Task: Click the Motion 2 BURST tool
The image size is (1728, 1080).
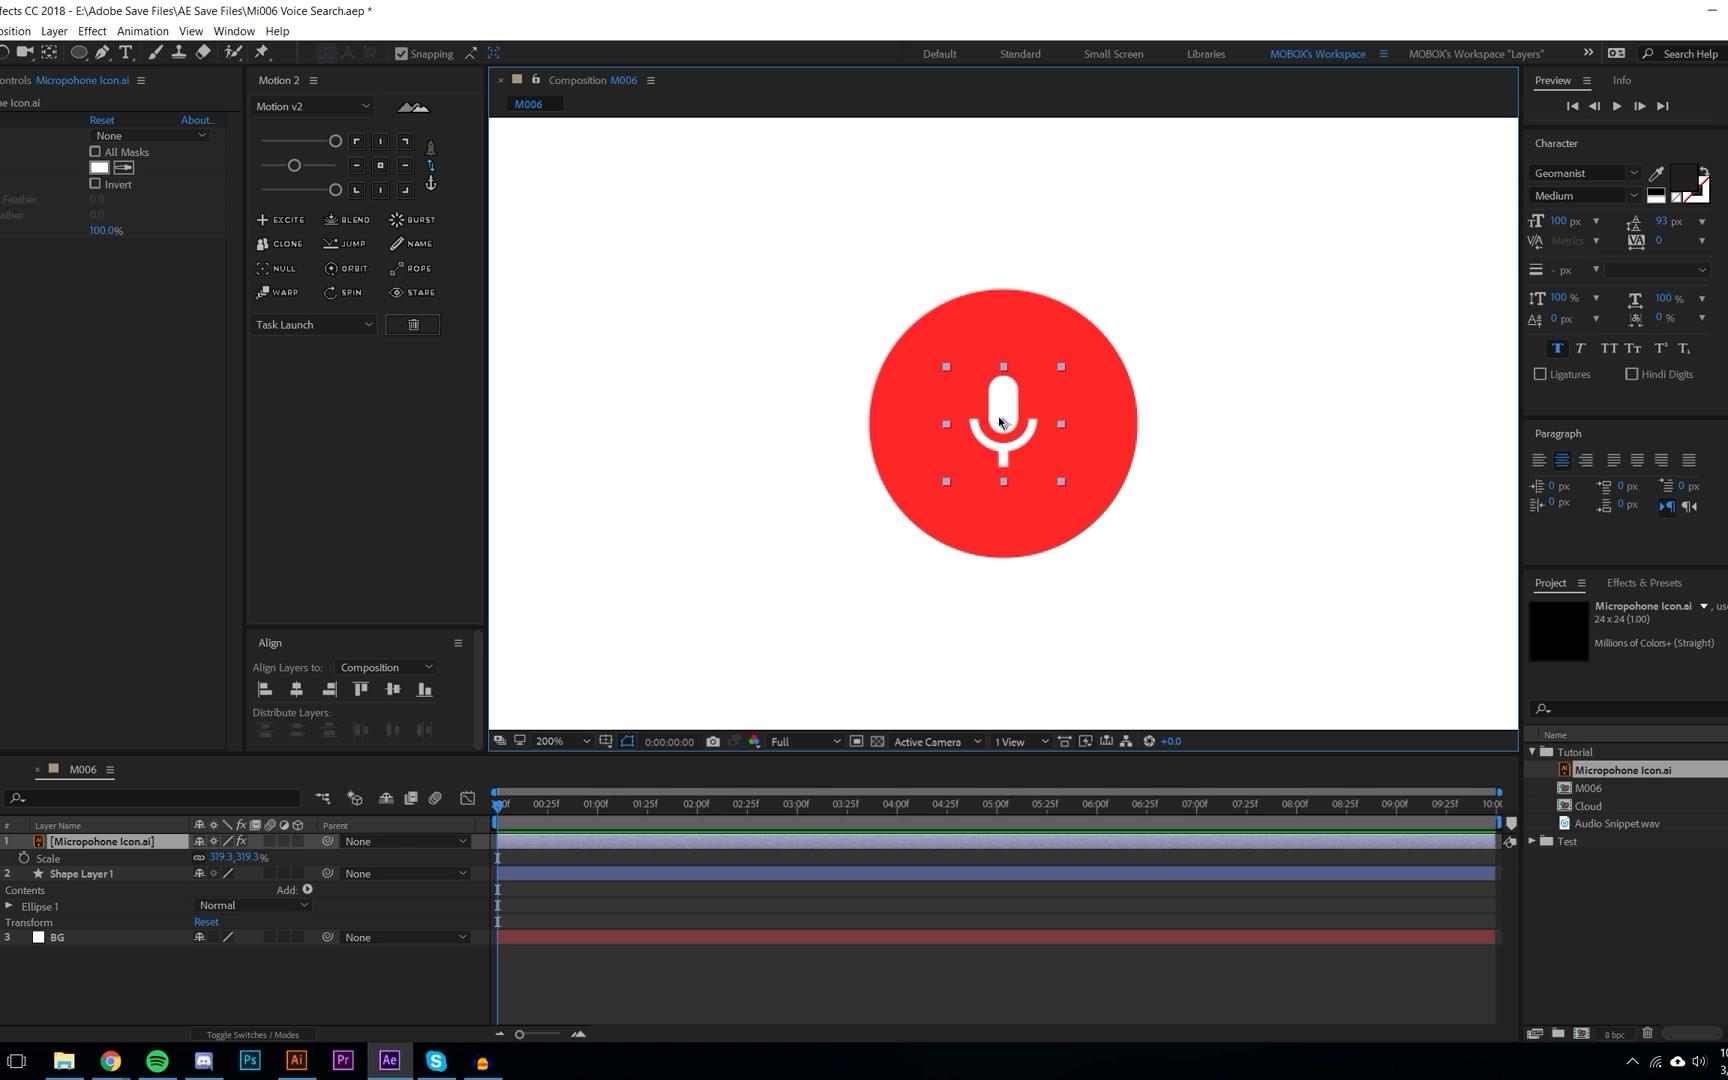Action: coord(413,220)
